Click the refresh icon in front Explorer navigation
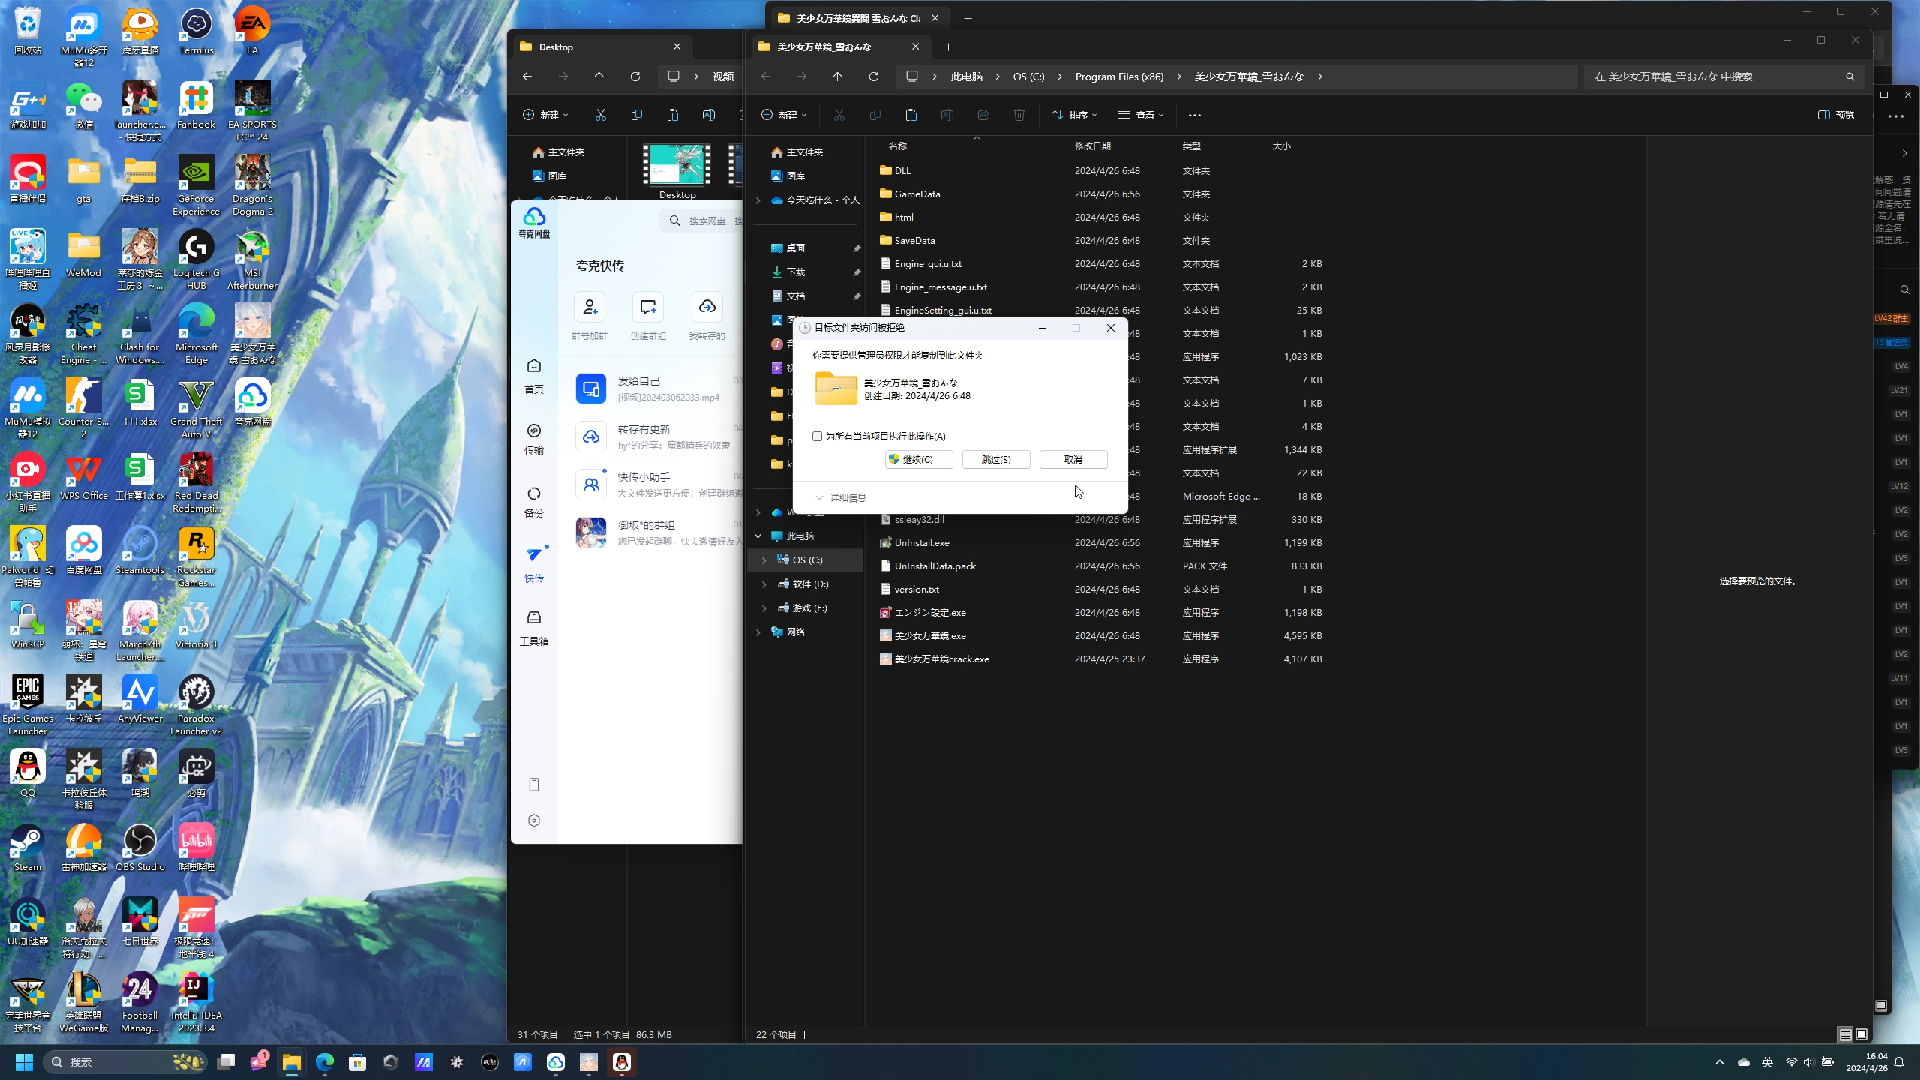Viewport: 1920px width, 1080px height. click(874, 76)
